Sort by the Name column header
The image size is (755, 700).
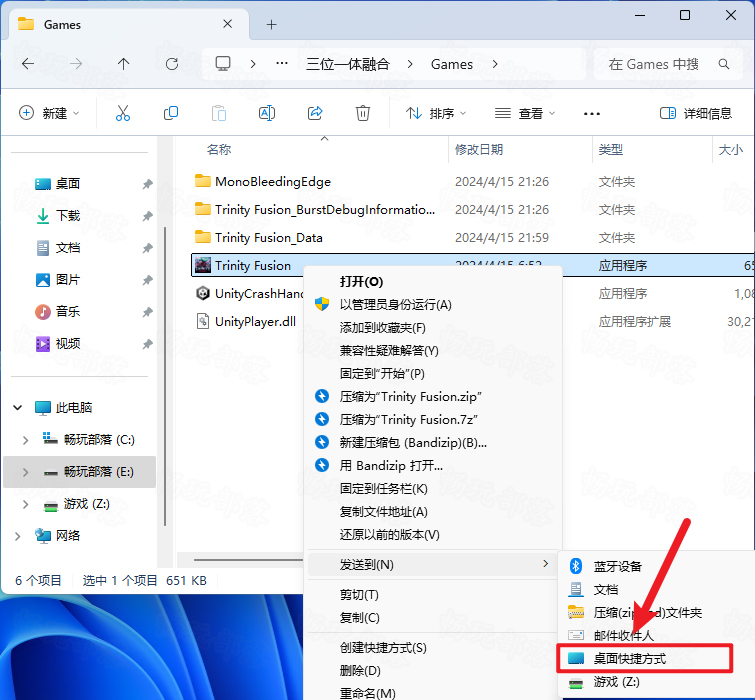219,149
